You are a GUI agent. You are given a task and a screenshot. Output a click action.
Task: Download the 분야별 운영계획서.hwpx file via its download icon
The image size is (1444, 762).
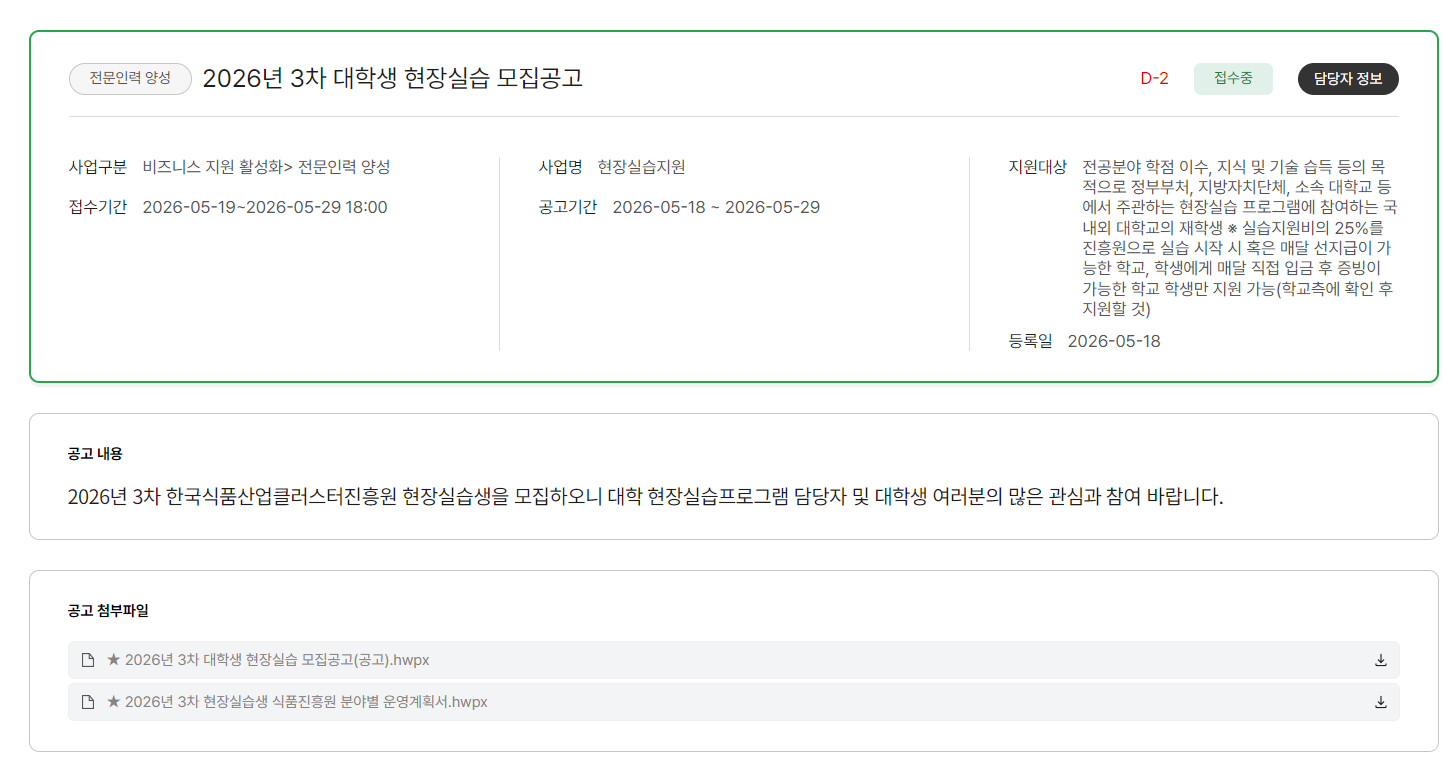1381,702
